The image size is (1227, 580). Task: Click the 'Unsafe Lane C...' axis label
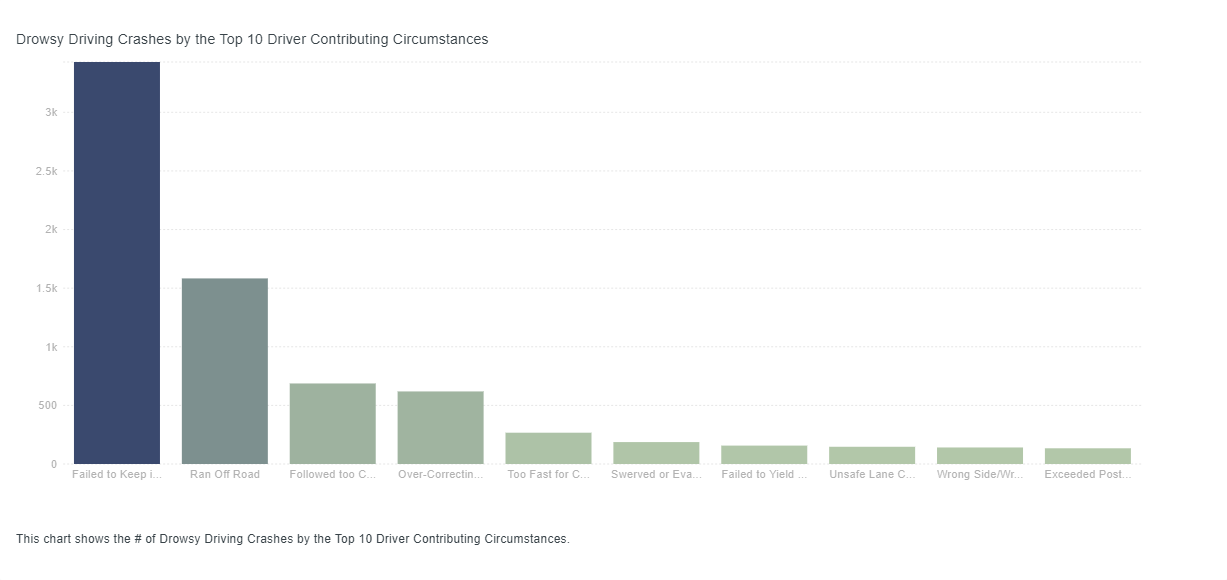pyautogui.click(x=872, y=474)
